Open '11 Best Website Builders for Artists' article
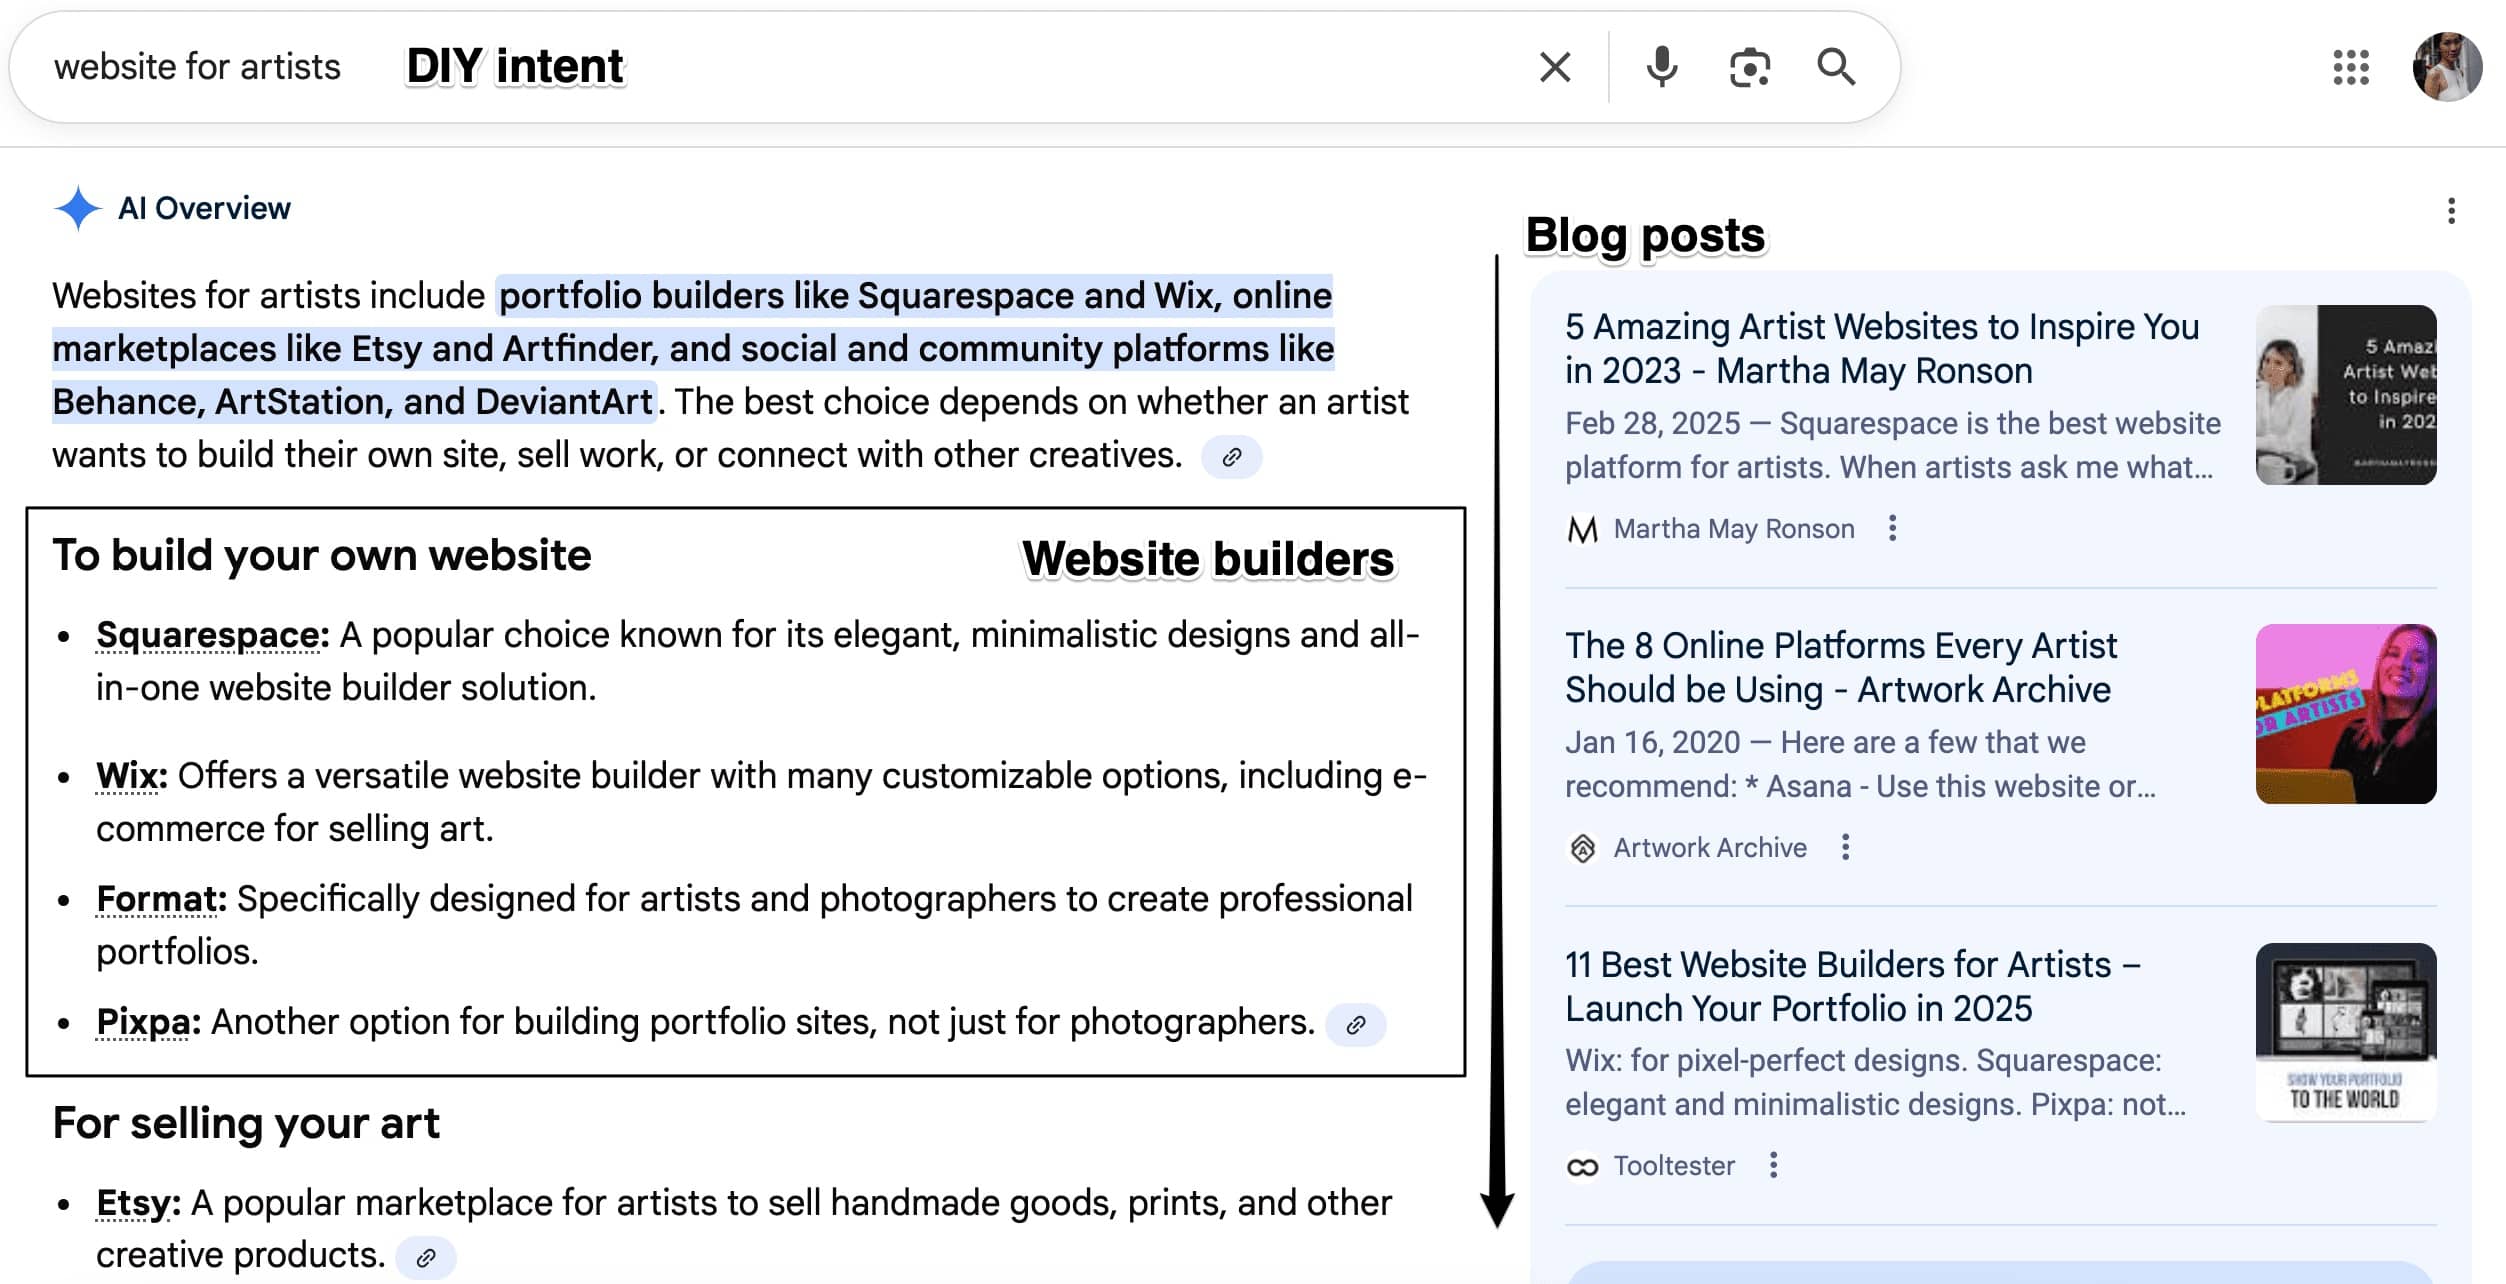2506x1284 pixels. pos(1853,987)
